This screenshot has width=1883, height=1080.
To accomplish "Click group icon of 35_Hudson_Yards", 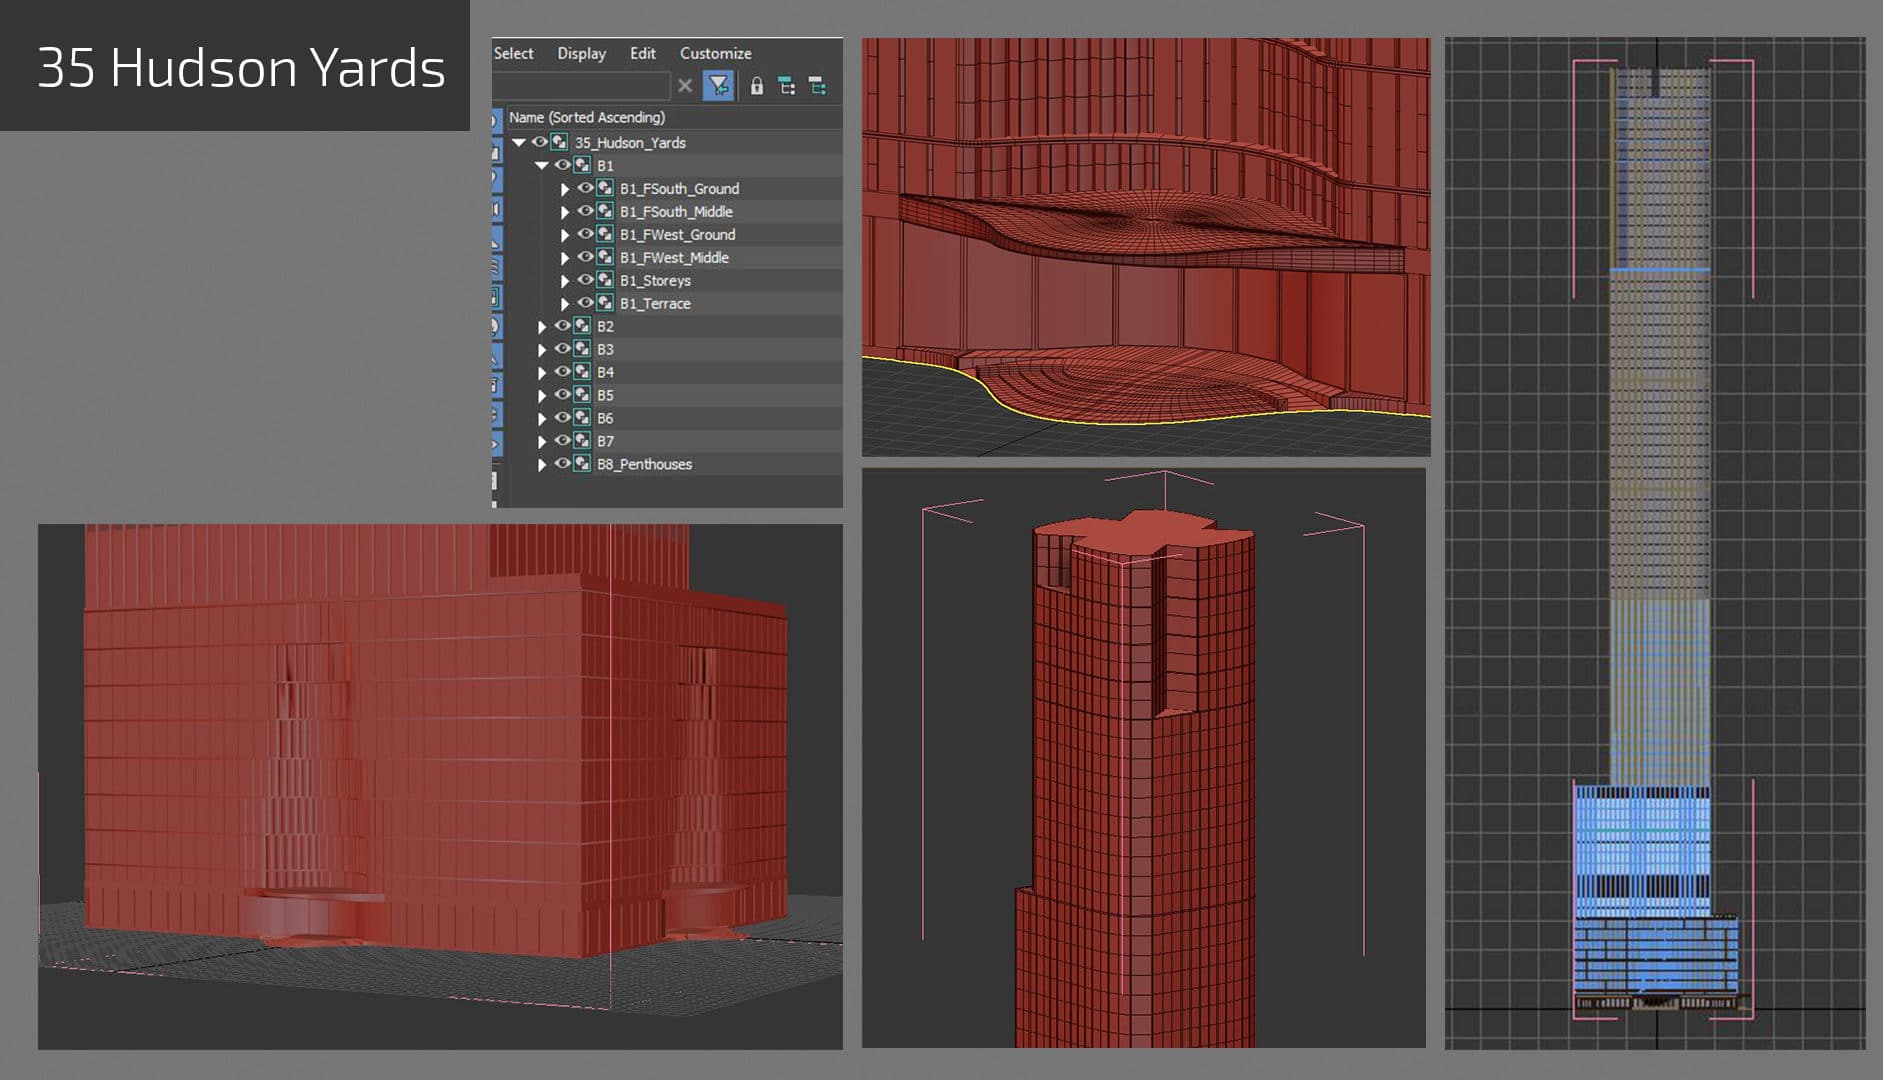I will tap(560, 142).
